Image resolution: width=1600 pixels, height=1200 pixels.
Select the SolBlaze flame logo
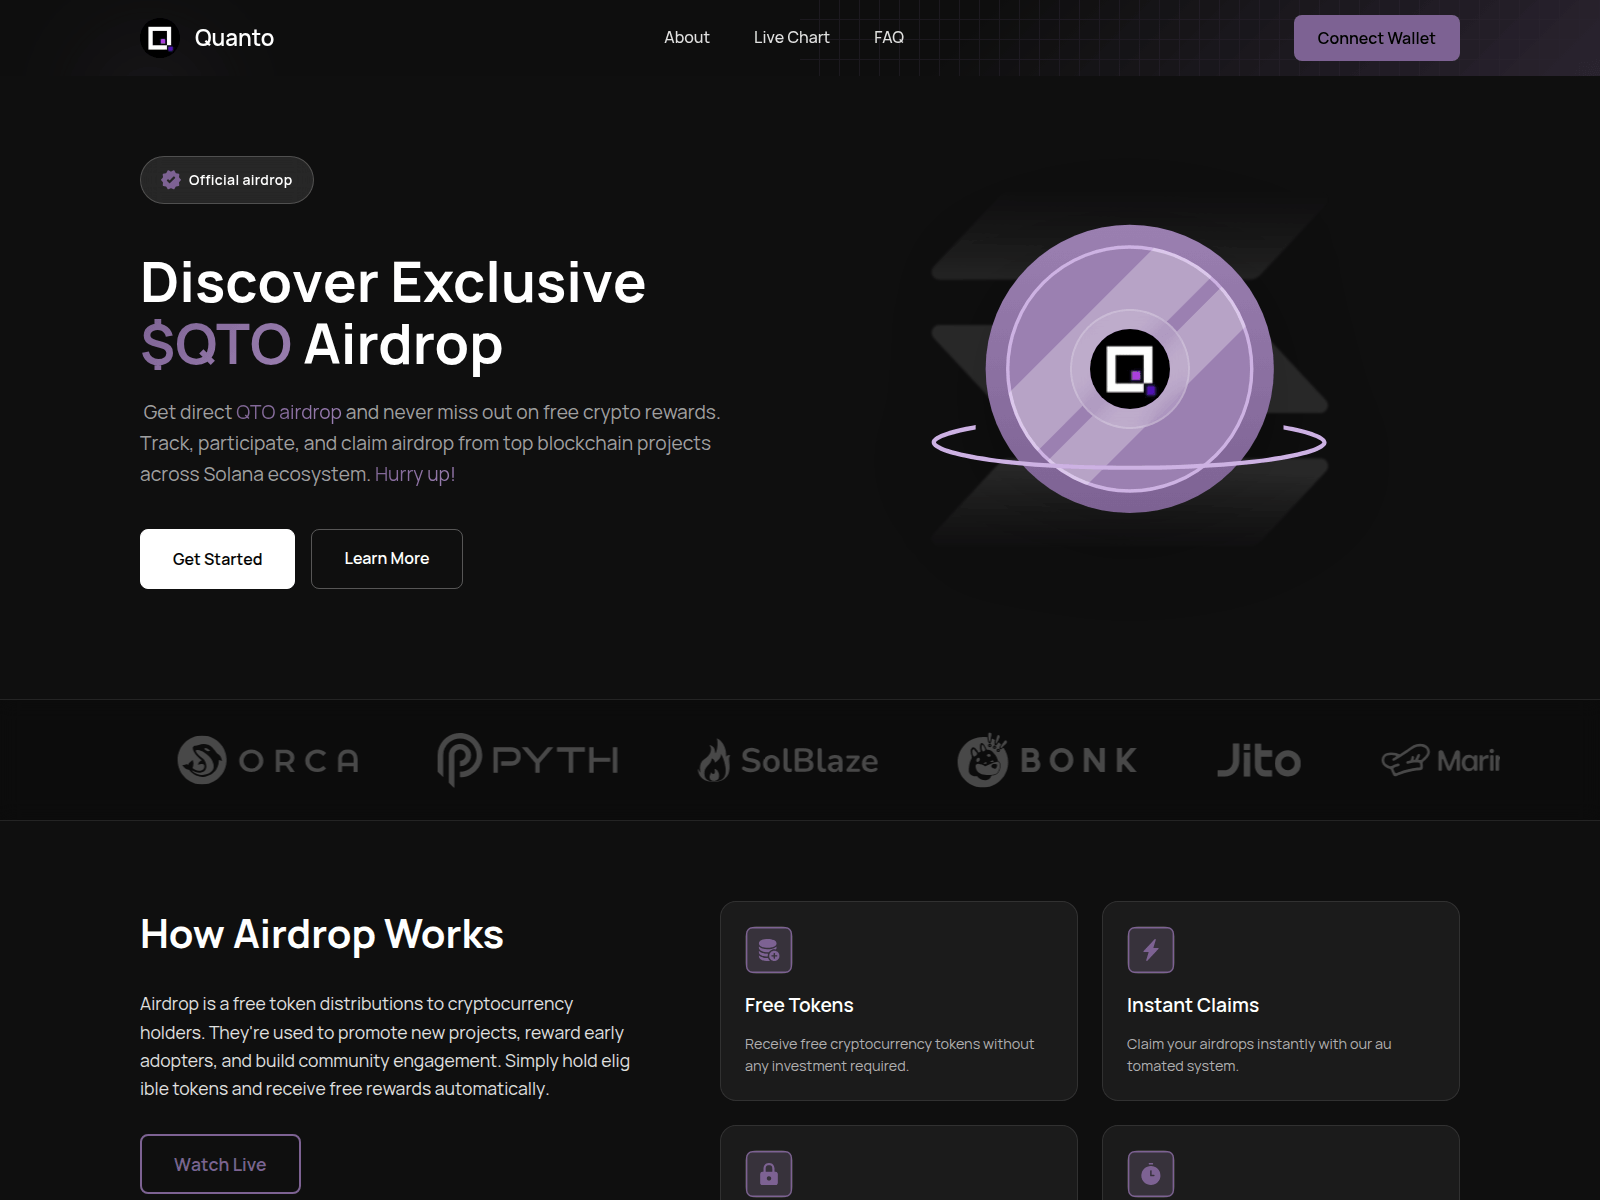[716, 760]
